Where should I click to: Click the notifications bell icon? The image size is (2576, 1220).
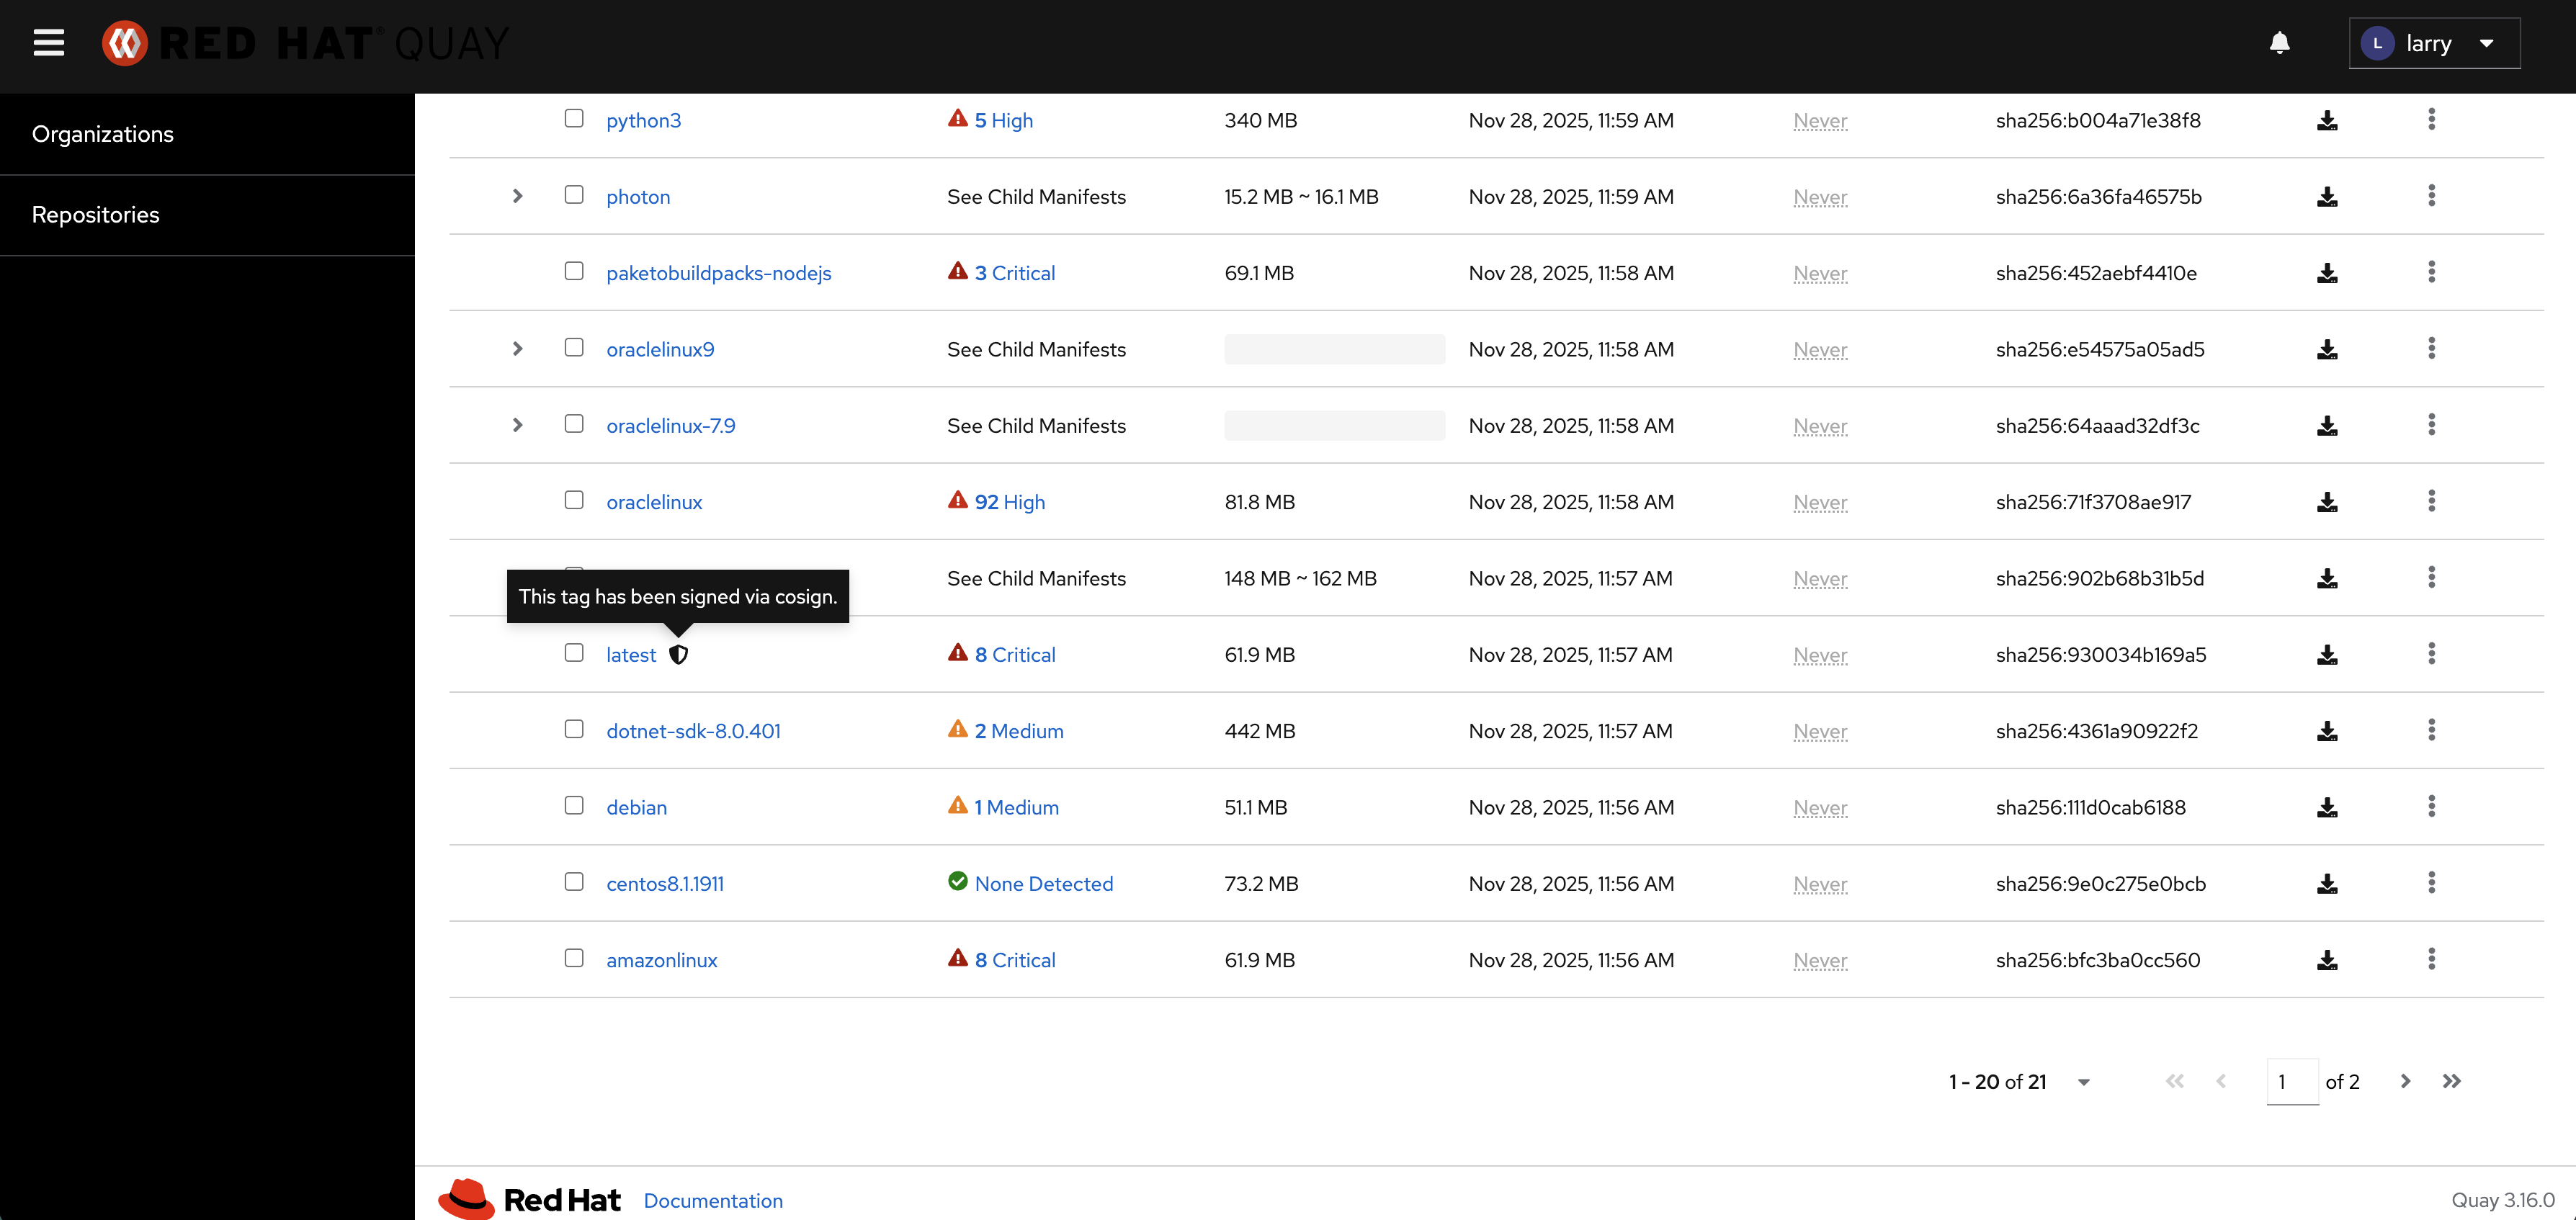pos(2279,43)
